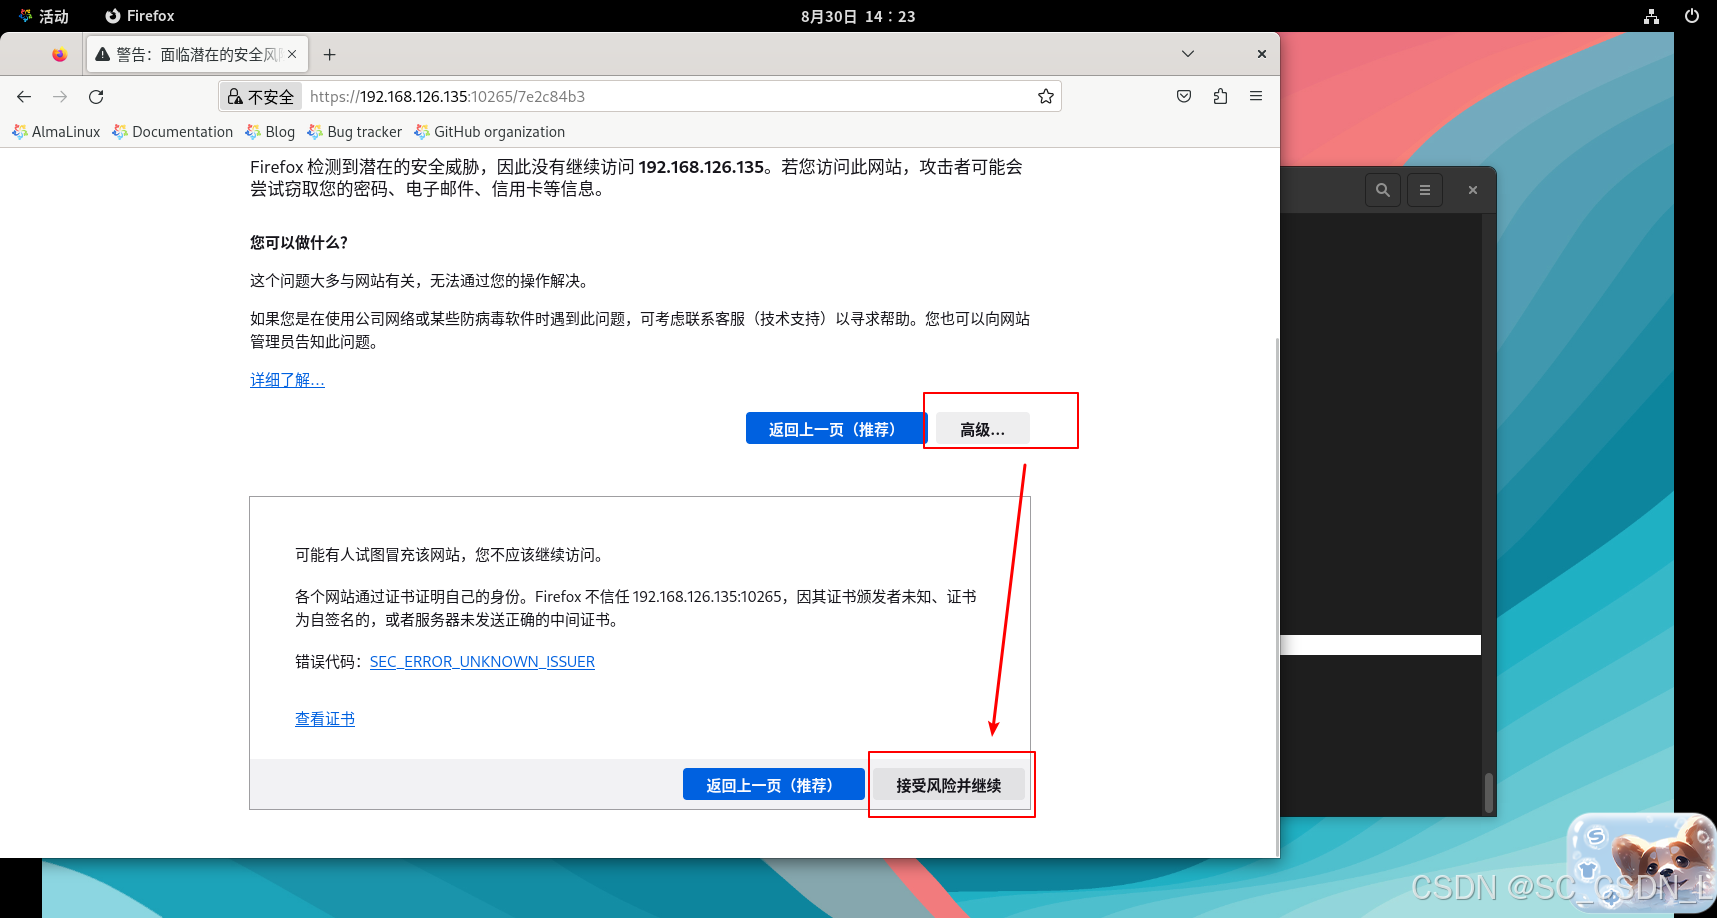Expand the list all tabs chevron
This screenshot has width=1717, height=918.
(1188, 54)
